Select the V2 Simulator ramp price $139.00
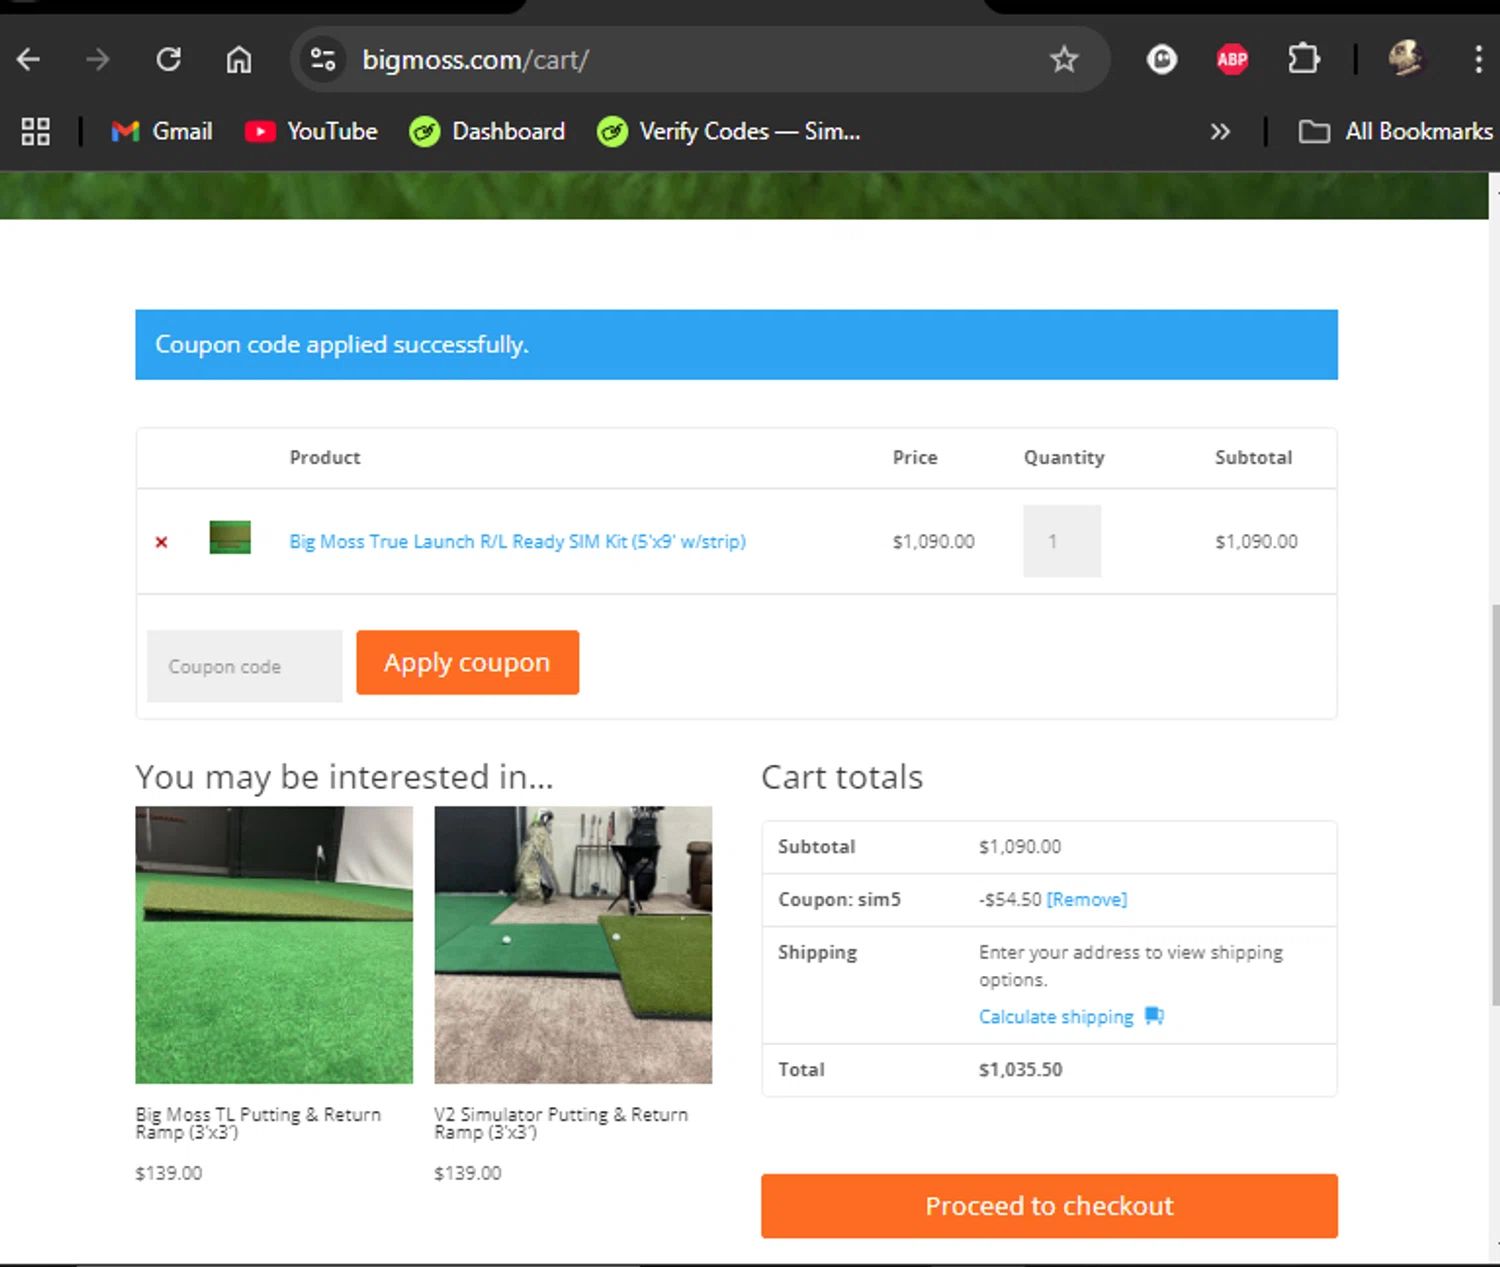Viewport: 1500px width, 1267px height. pyautogui.click(x=468, y=1173)
